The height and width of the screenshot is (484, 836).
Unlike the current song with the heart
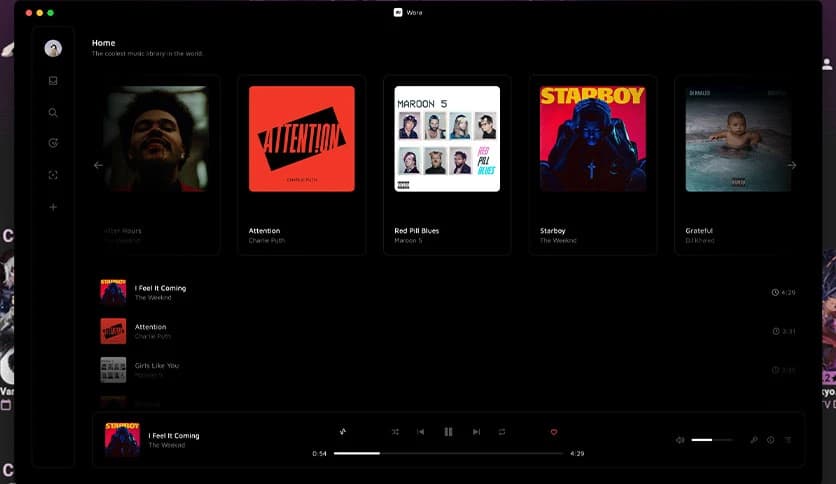(x=554, y=432)
